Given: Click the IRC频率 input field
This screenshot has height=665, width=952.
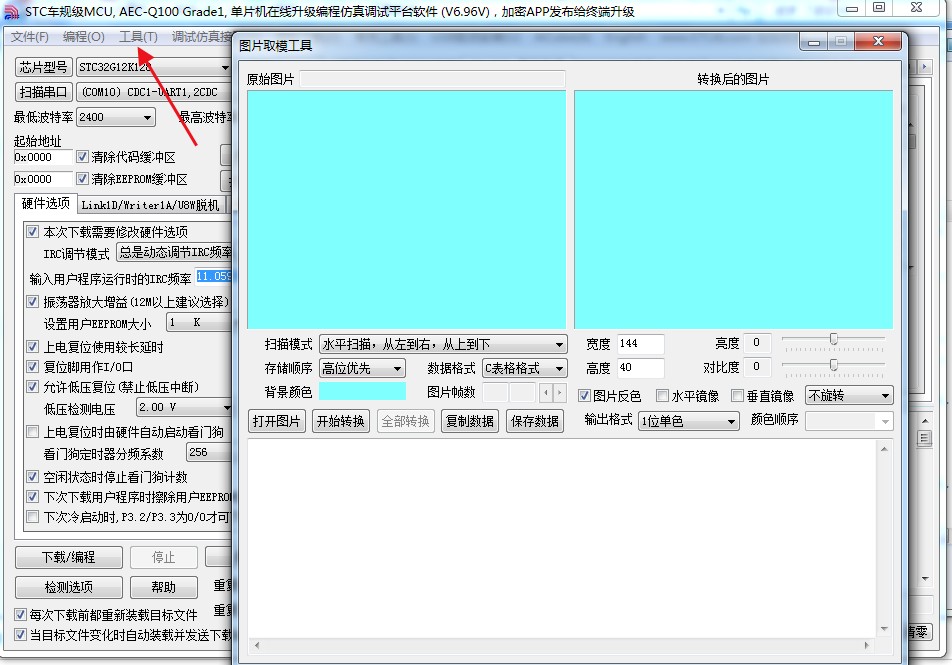Looking at the screenshot, I should (214, 276).
